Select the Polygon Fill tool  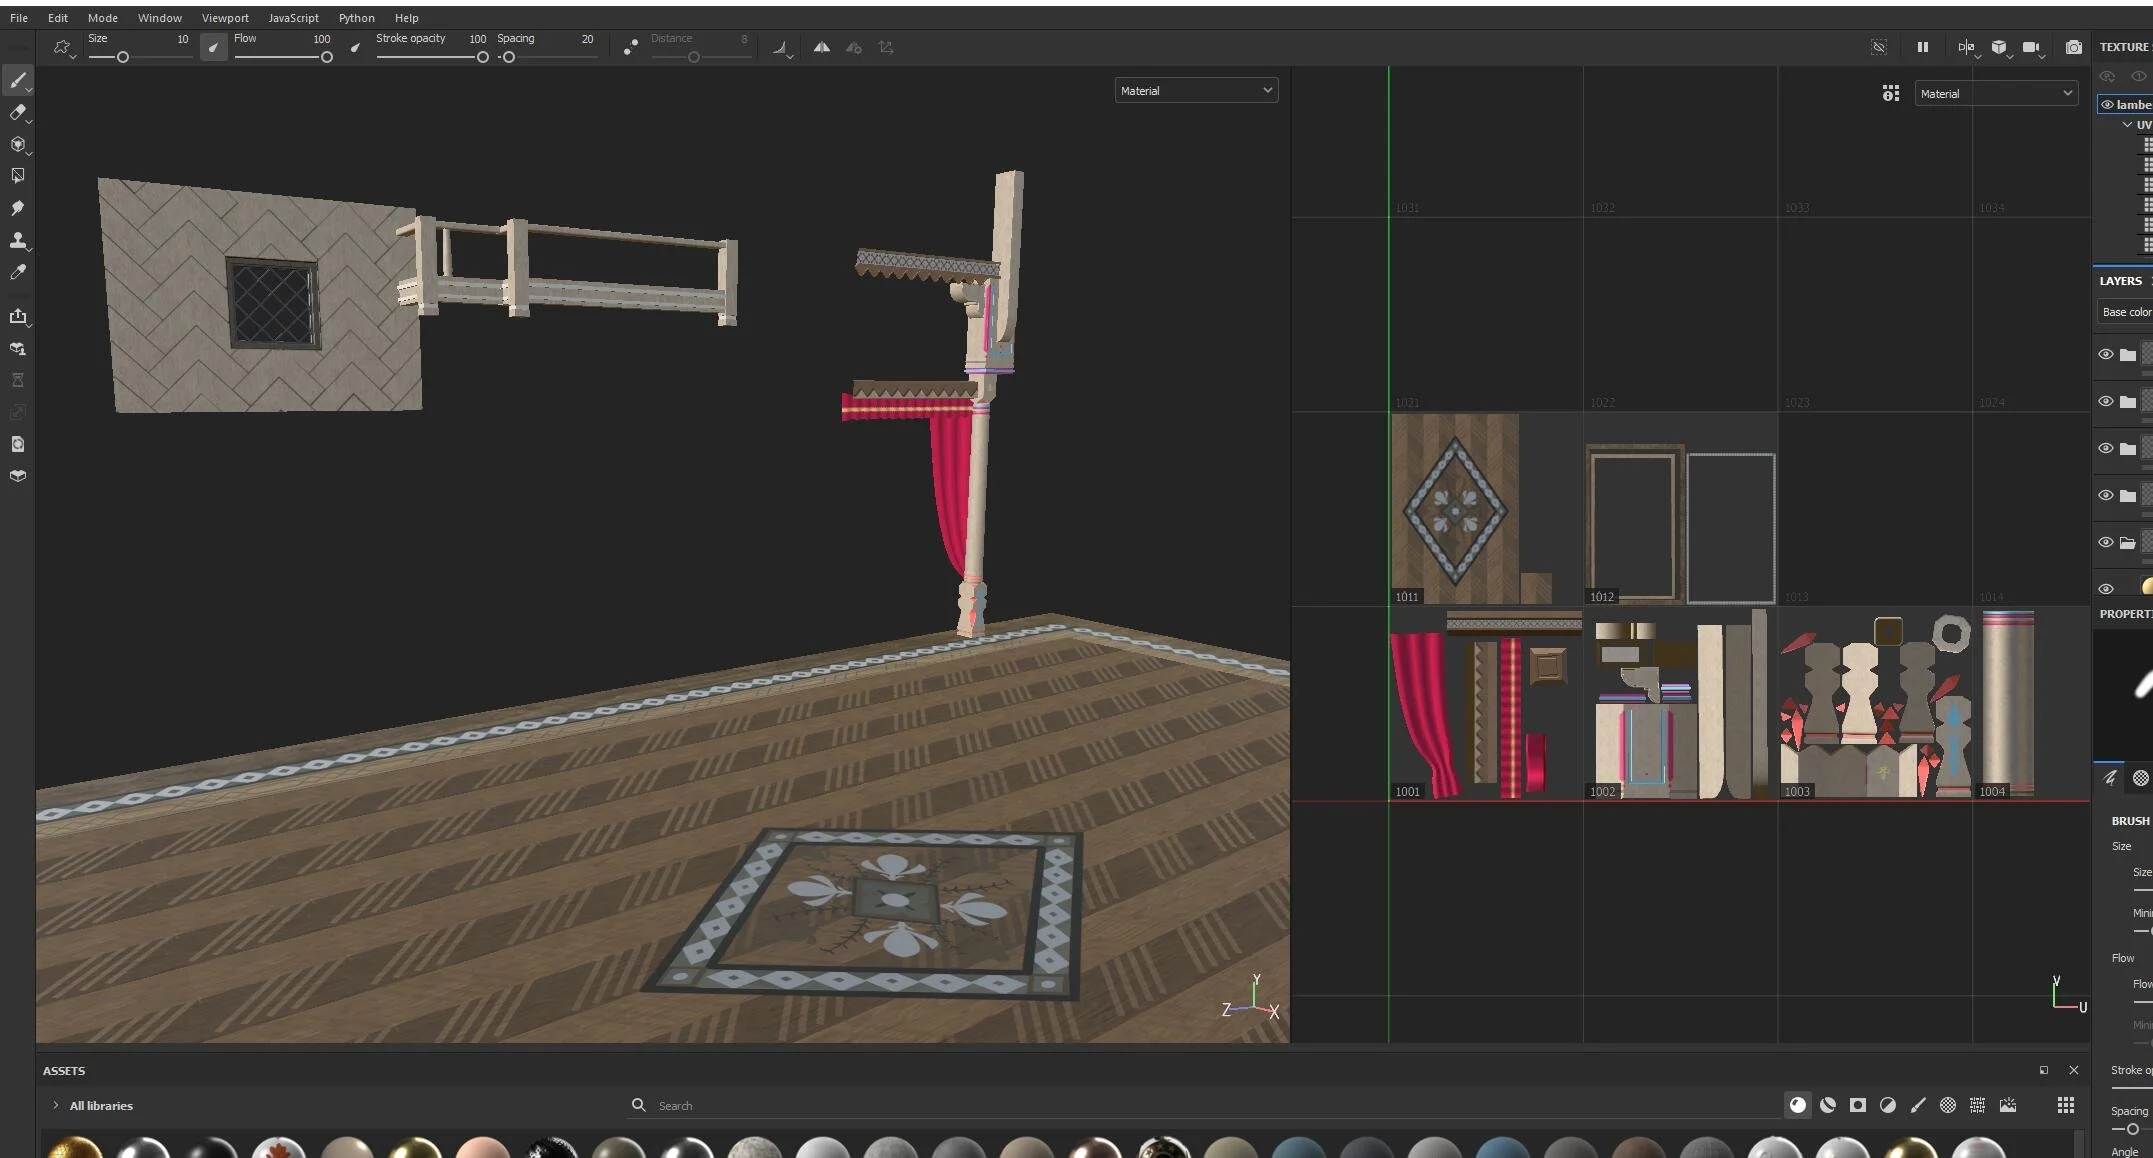tap(17, 176)
